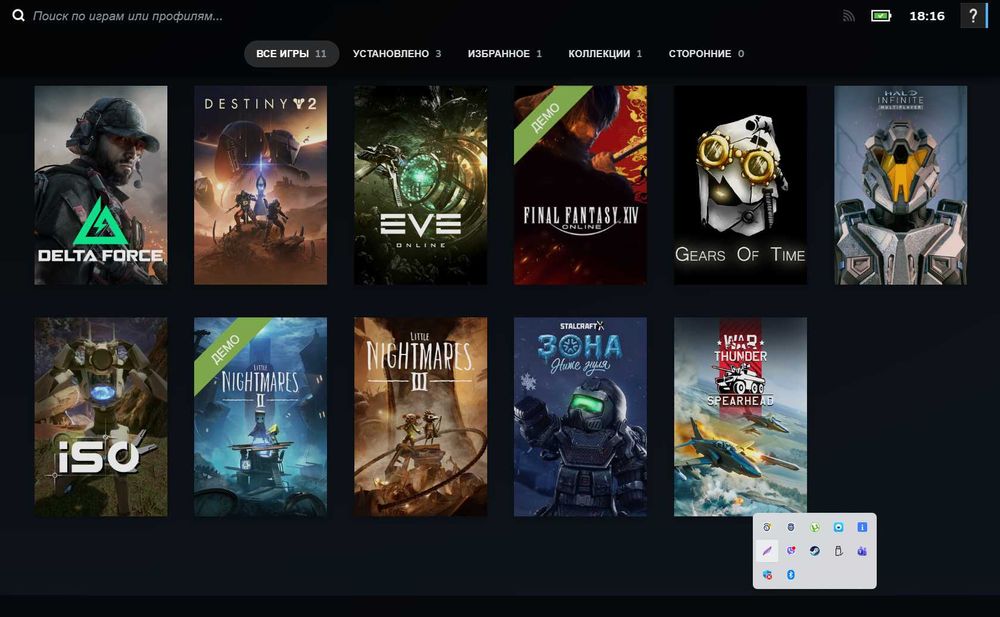Screen dimensions: 1000x617
Task: Check the battery status icon
Action: pyautogui.click(x=881, y=16)
